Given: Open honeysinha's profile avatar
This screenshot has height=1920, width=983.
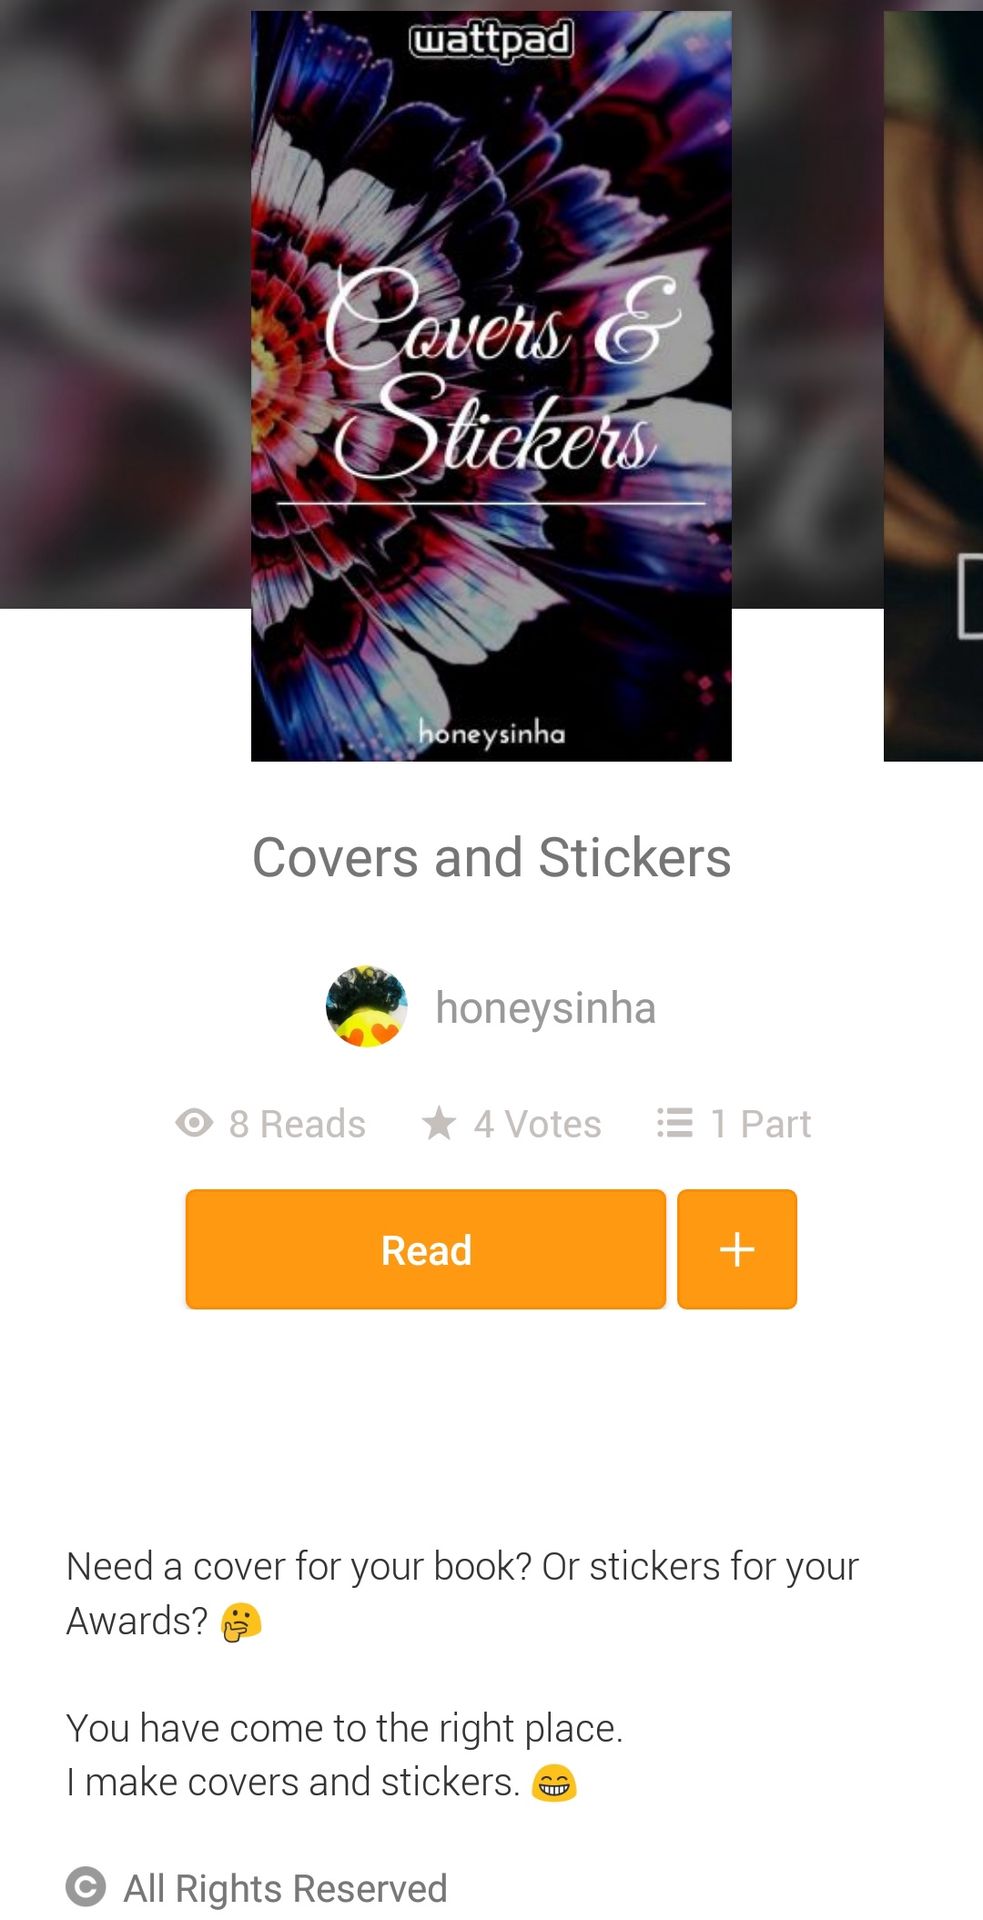Looking at the screenshot, I should [366, 1007].
